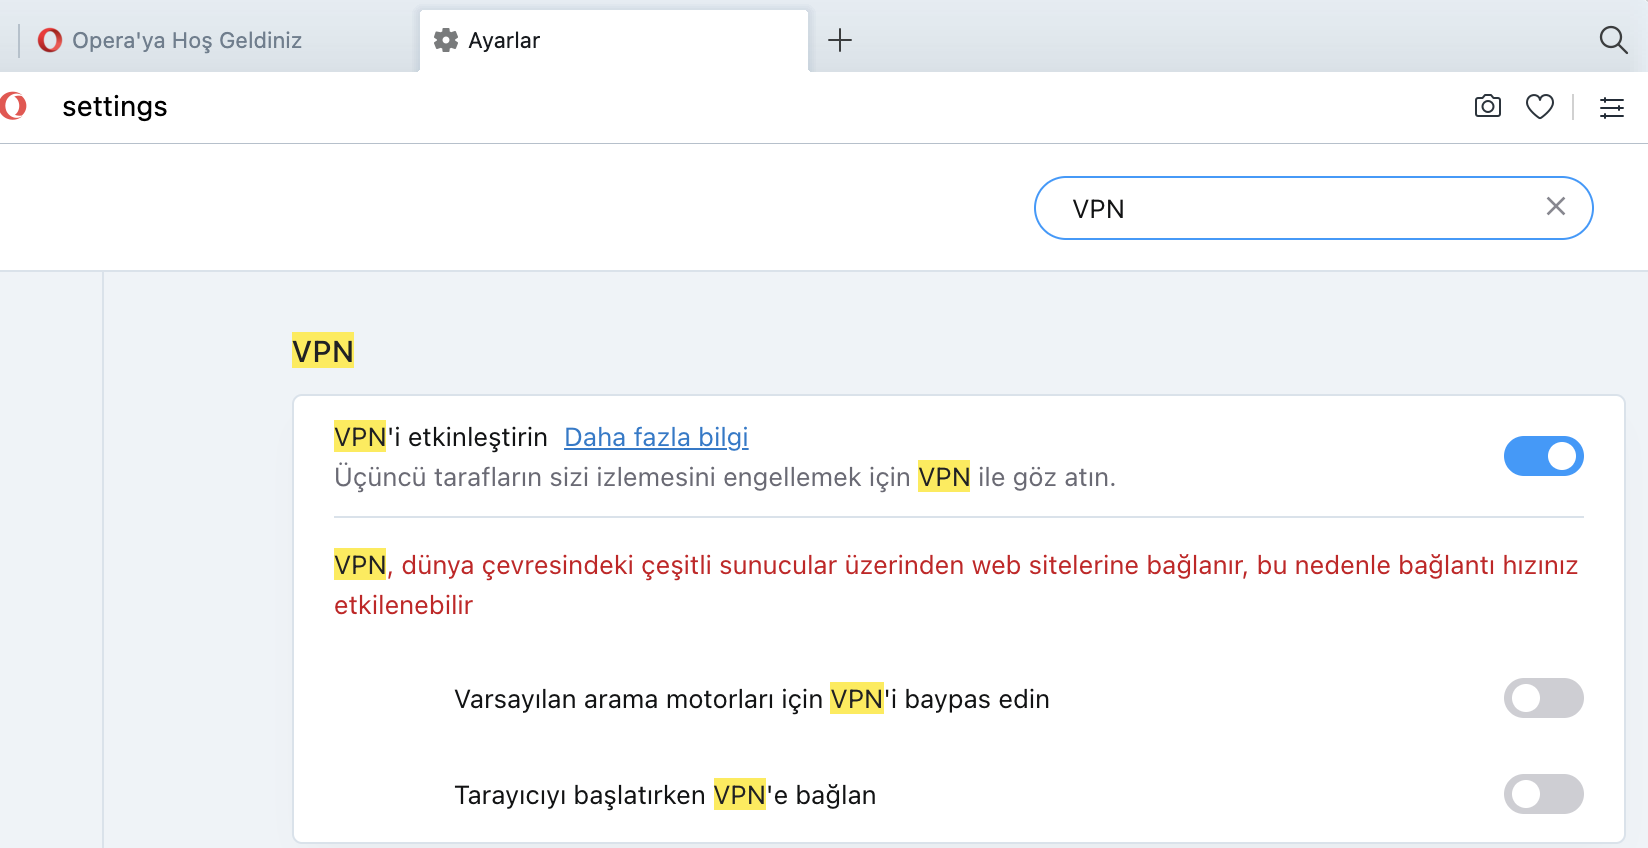Screen dimensions: 1648x848
Task: Focus the settings search field containing VPN
Action: 1313,208
